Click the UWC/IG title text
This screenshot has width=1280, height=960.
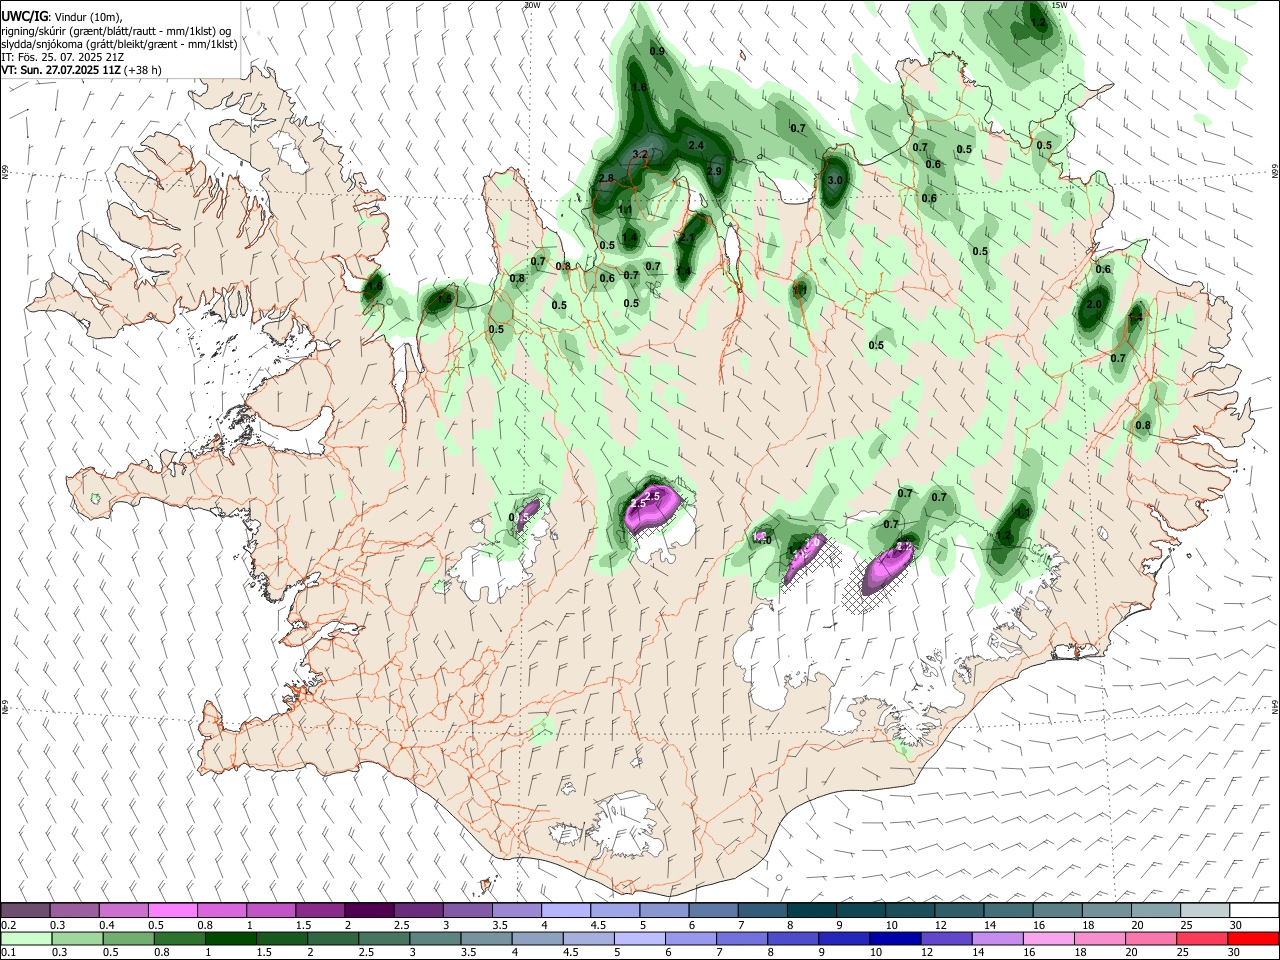click(24, 16)
